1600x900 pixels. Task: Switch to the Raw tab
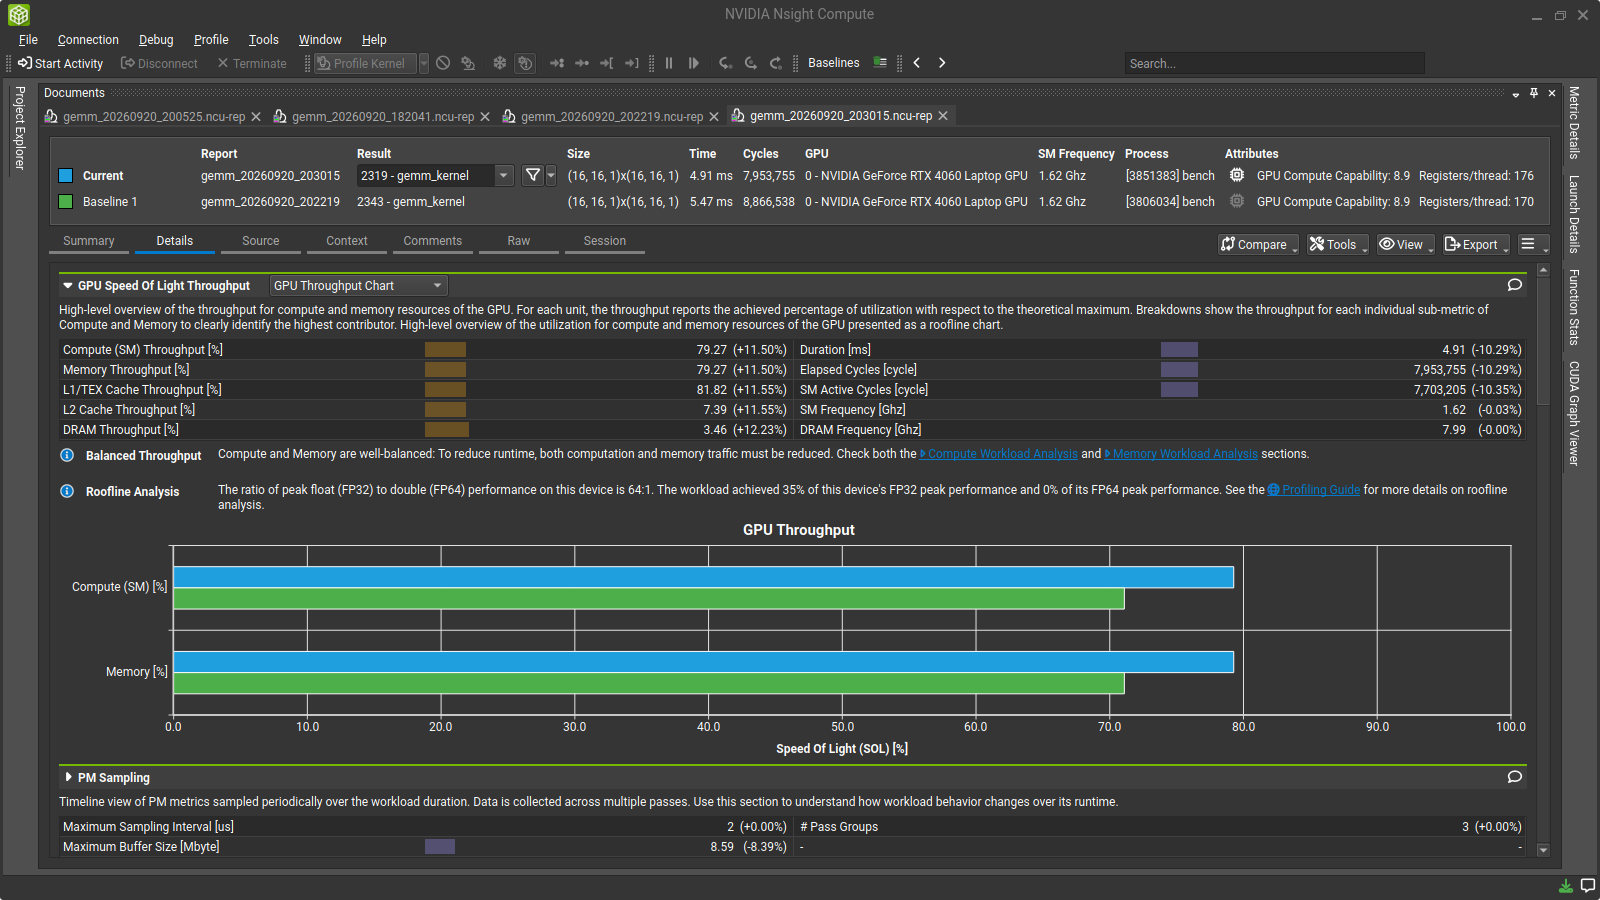[519, 241]
